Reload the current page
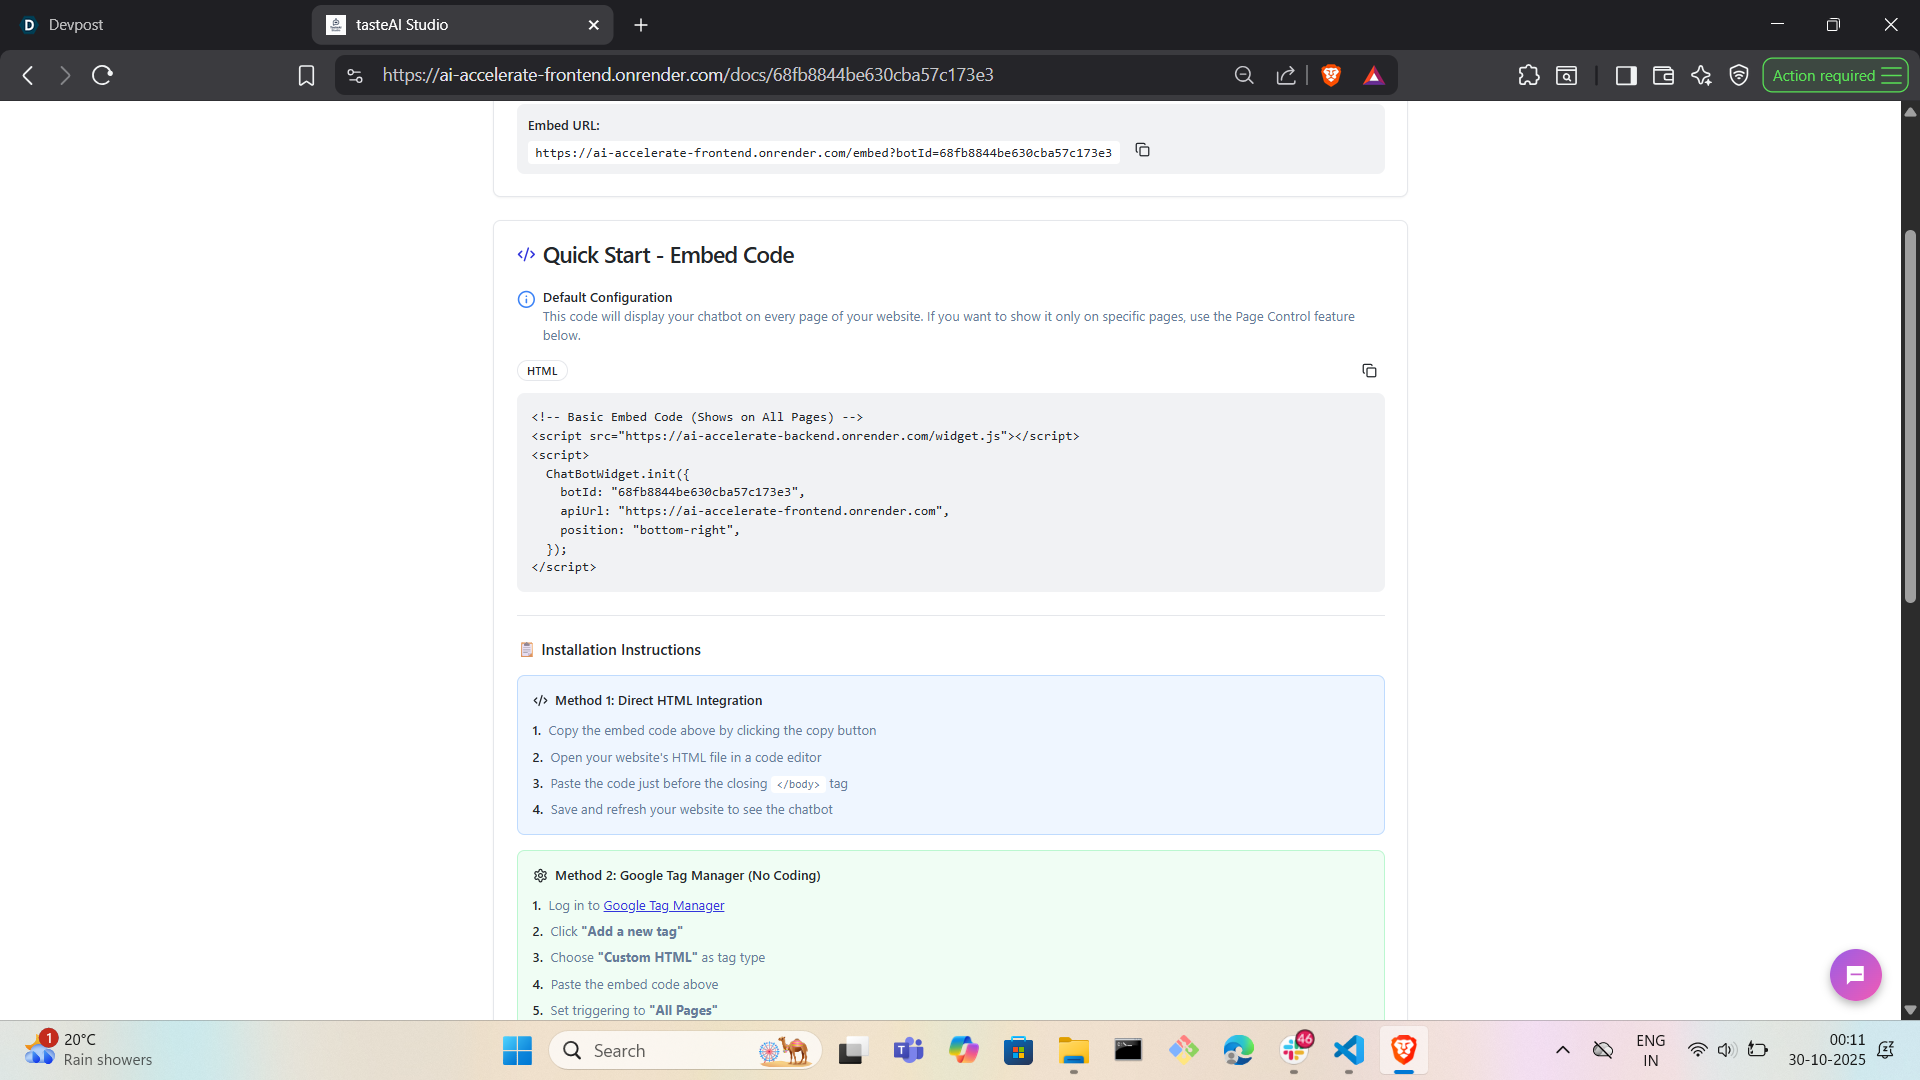 [x=102, y=75]
